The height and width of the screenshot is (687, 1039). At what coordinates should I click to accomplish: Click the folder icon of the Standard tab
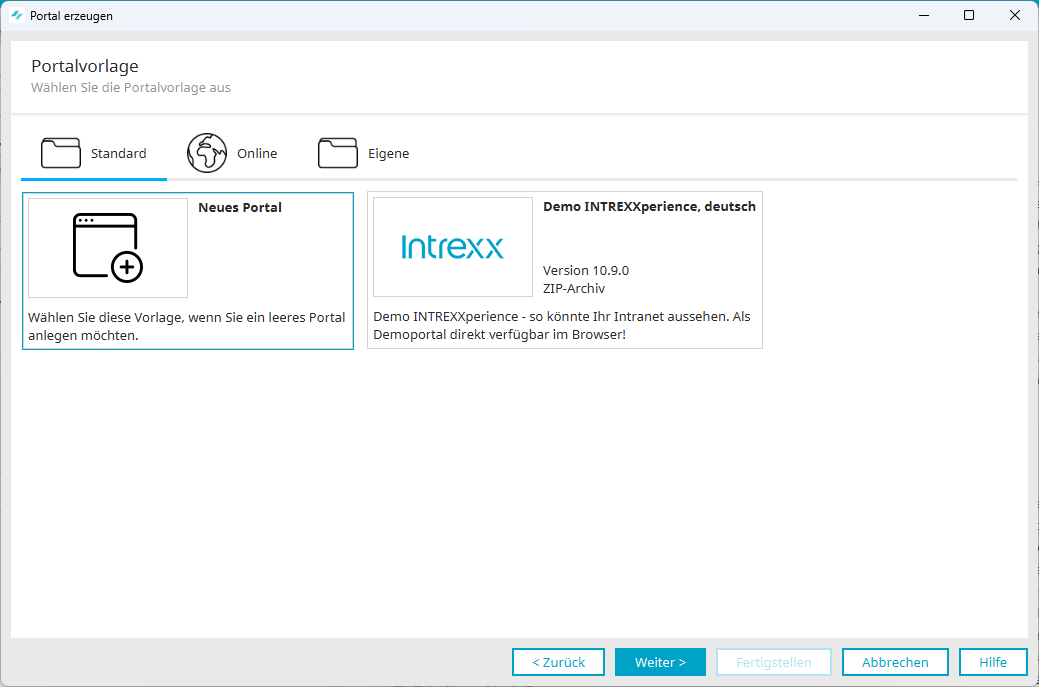click(x=61, y=153)
